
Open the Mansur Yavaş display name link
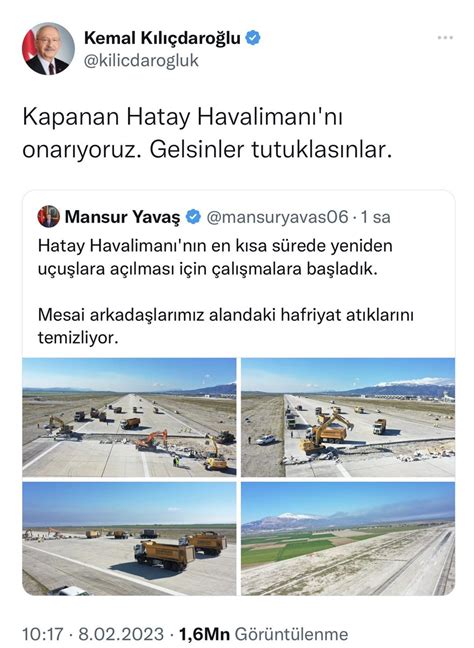[x=122, y=217]
